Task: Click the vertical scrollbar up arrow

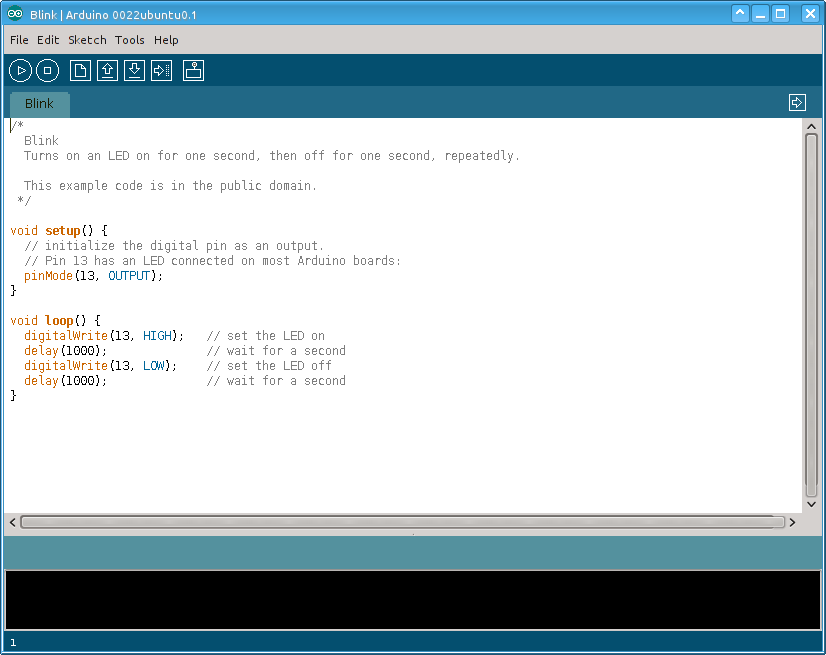Action: point(811,126)
